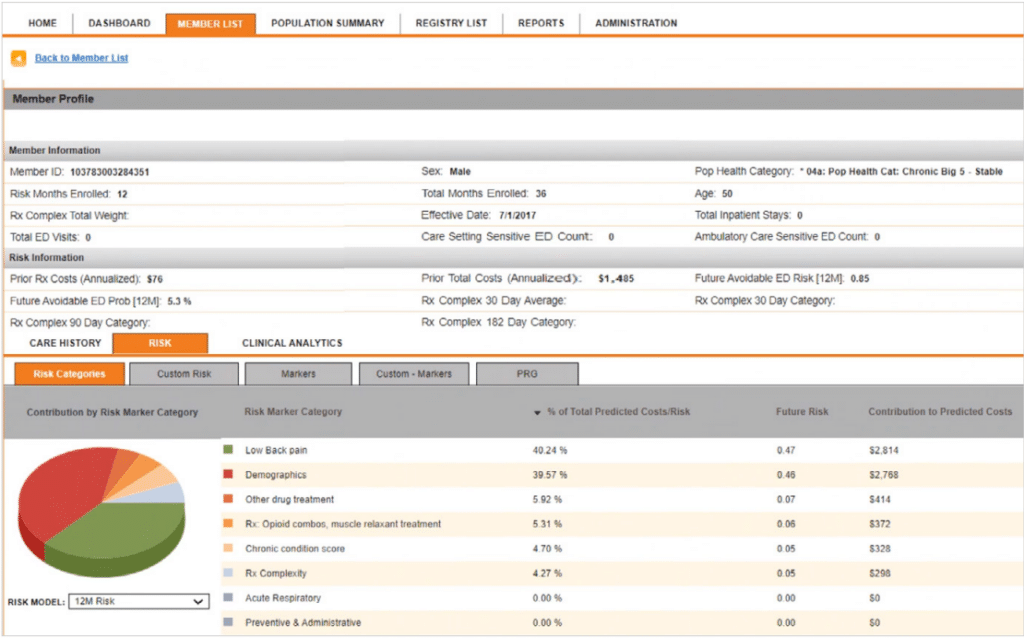
Task: Open the CLINICAL ANALYTICS tab
Action: [292, 343]
